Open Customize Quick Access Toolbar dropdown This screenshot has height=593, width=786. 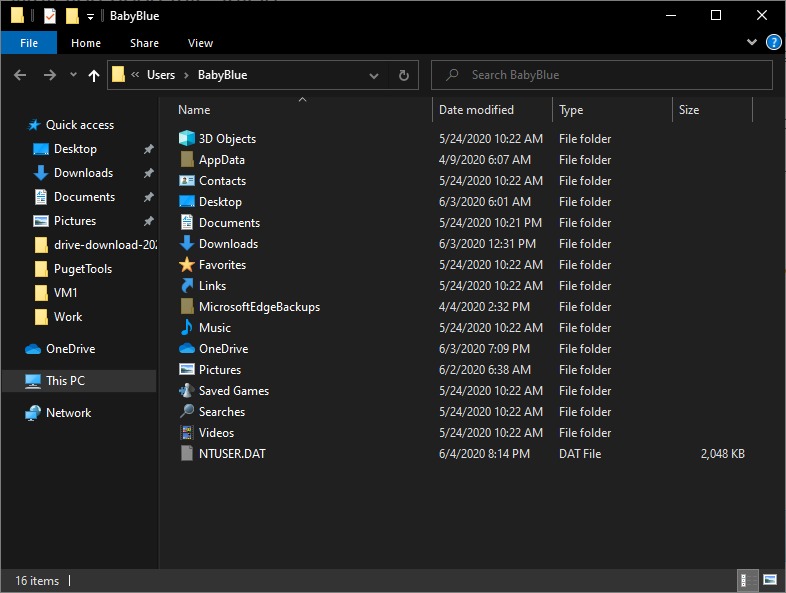tap(90, 17)
